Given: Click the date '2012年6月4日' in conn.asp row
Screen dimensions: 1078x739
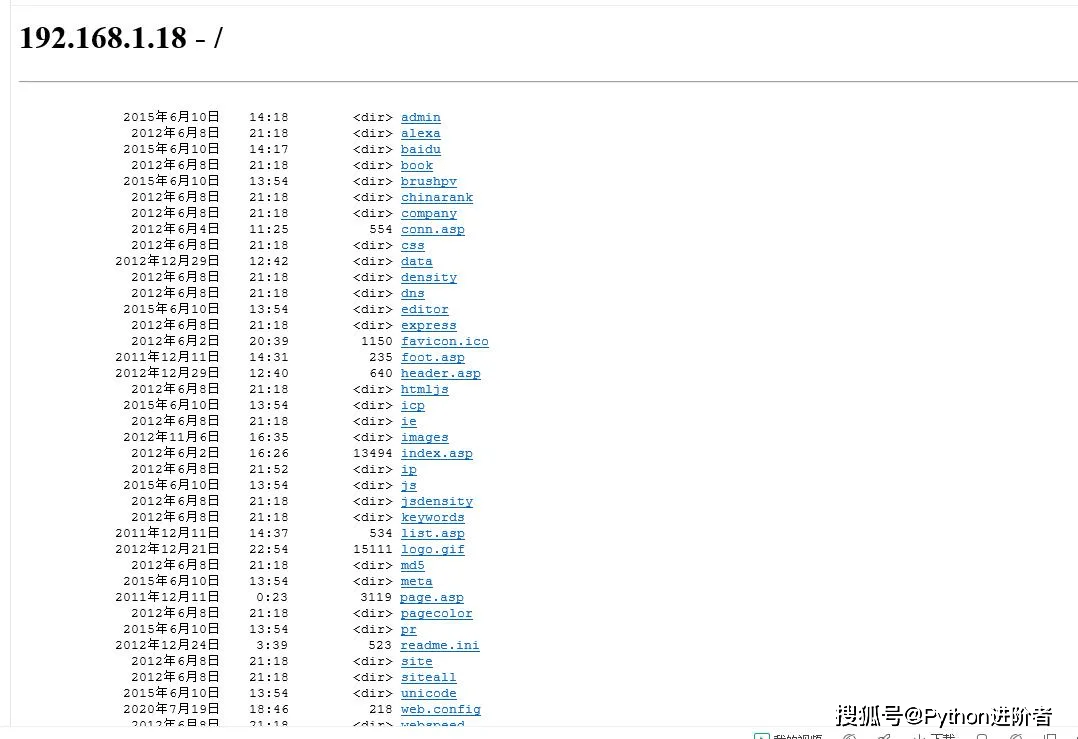Looking at the screenshot, I should 175,229.
